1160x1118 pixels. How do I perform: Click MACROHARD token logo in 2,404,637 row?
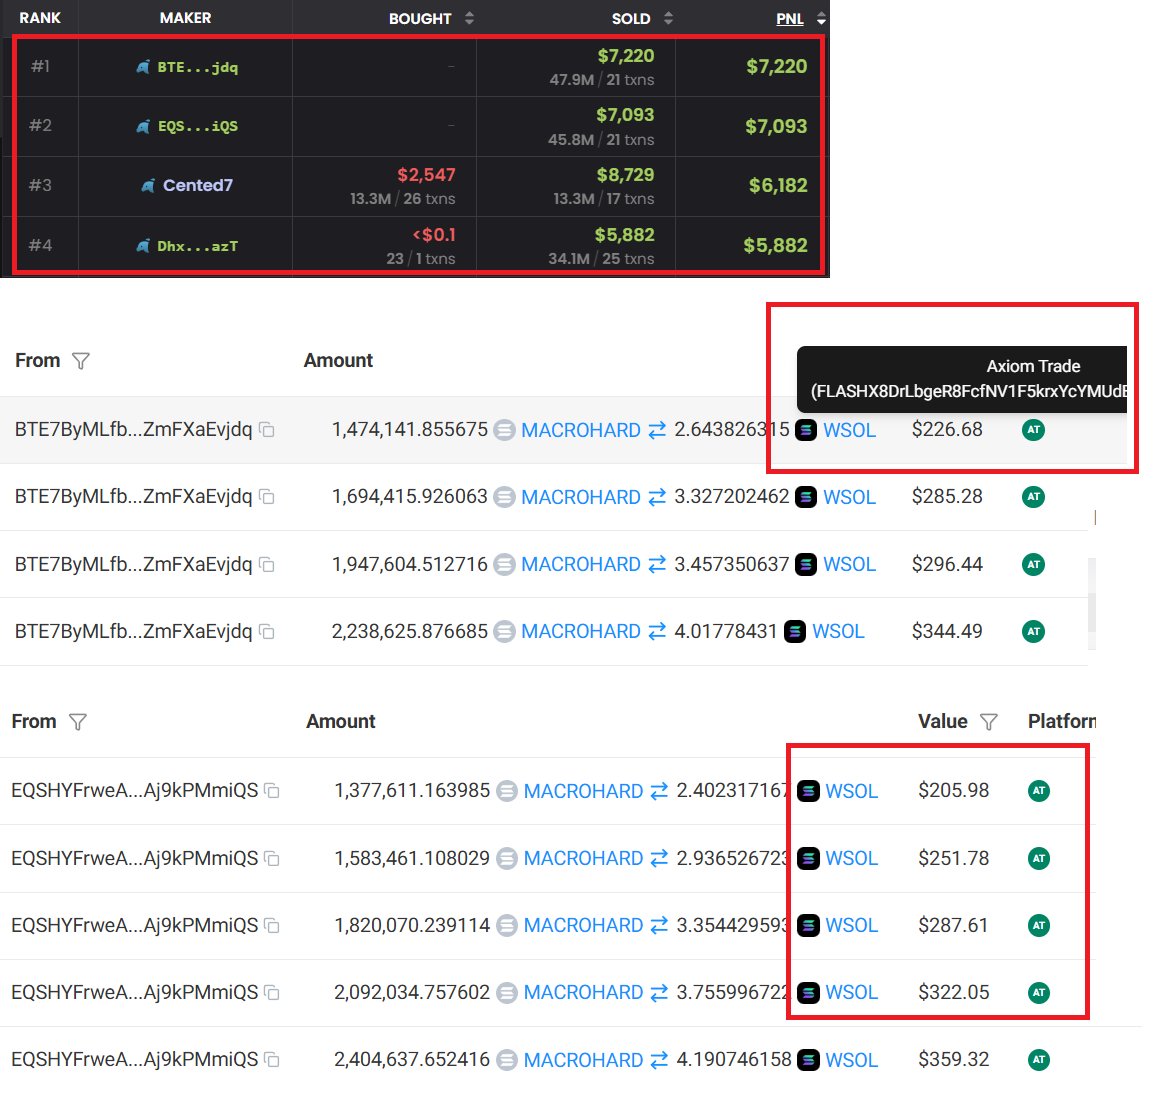(505, 1060)
